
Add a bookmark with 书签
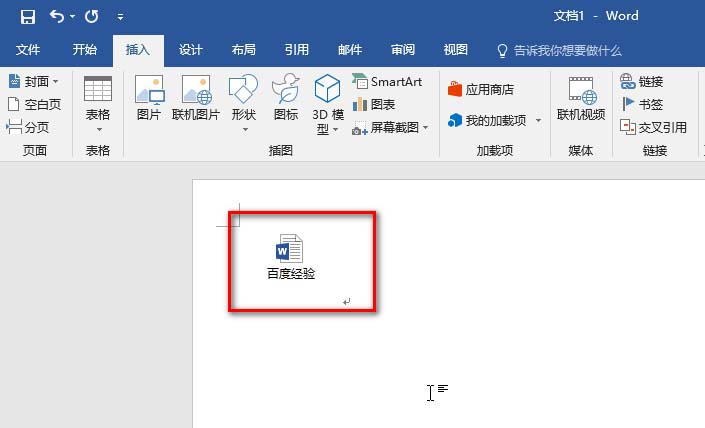point(642,104)
